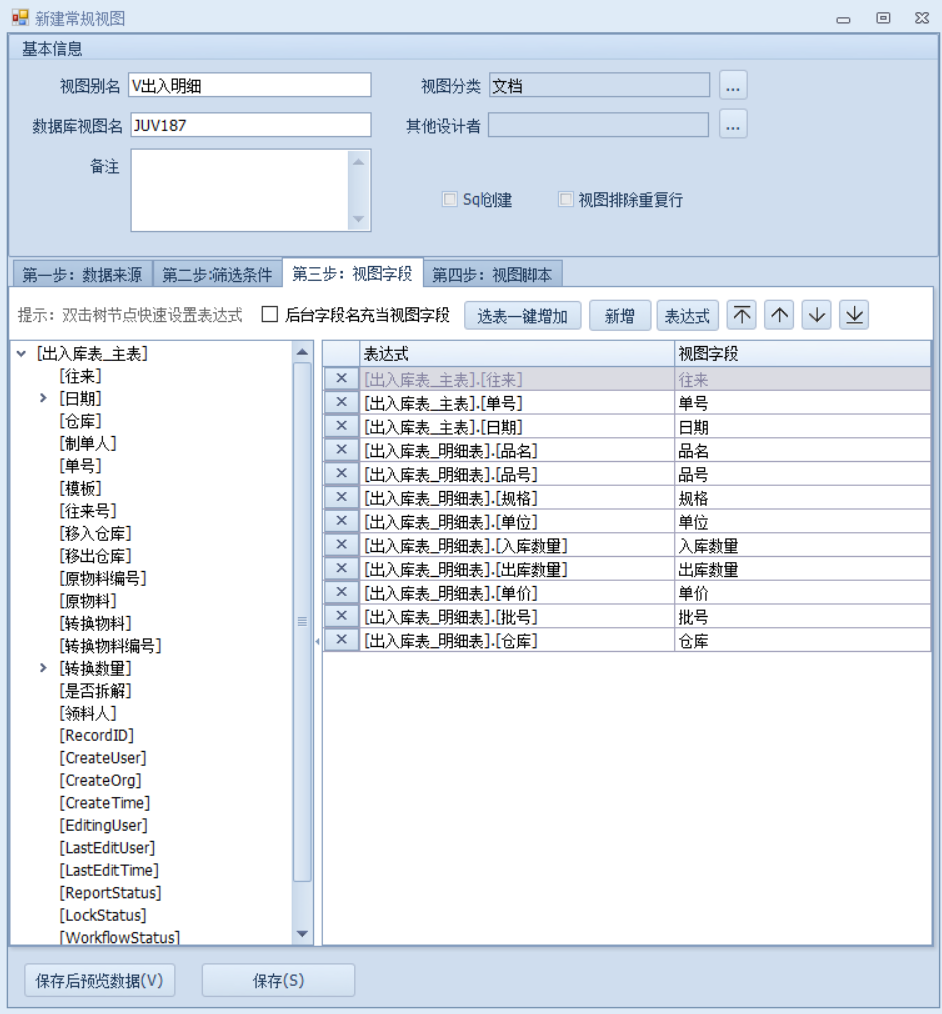Click the 视图别名 input field
The image size is (942, 1014).
coord(250,86)
